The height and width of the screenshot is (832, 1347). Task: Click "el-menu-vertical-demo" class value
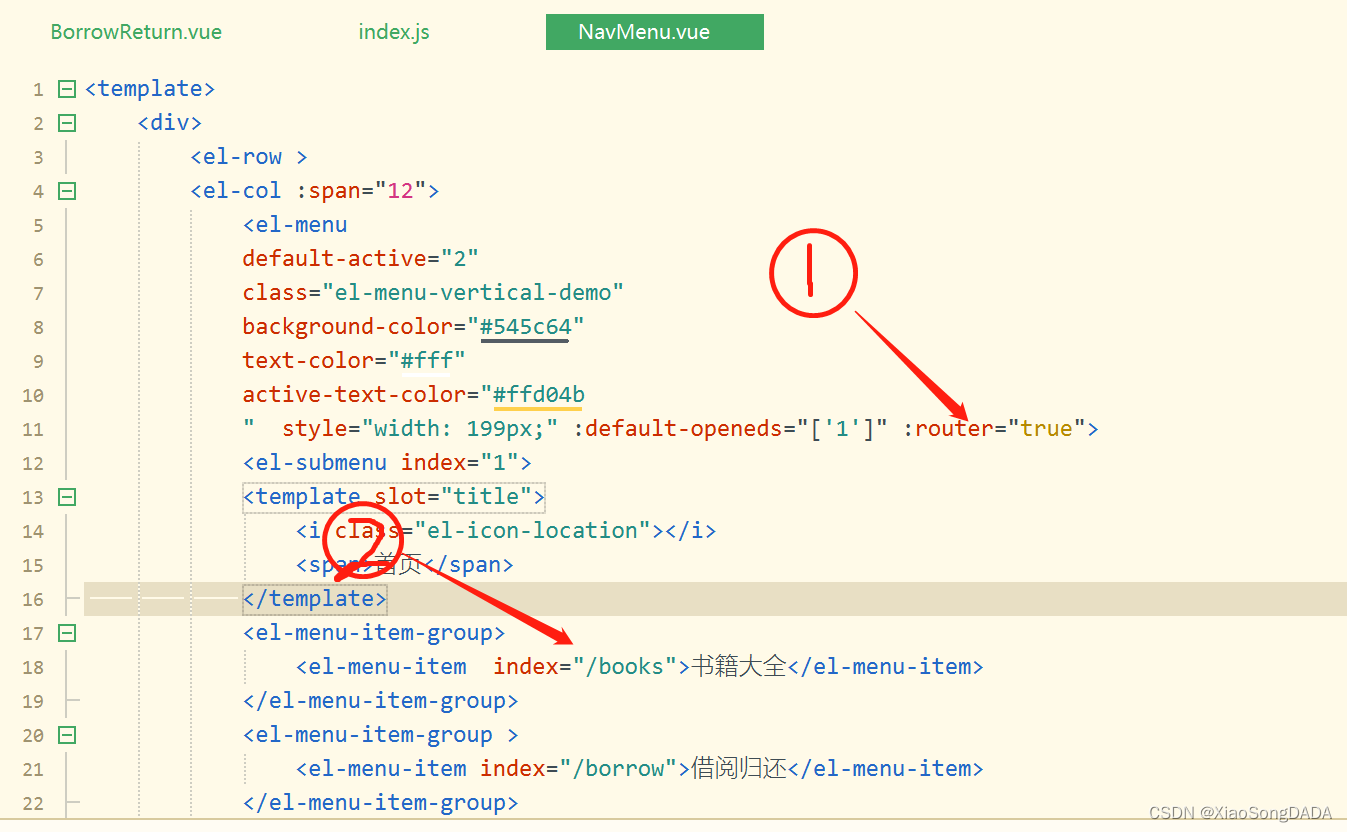coord(473,293)
